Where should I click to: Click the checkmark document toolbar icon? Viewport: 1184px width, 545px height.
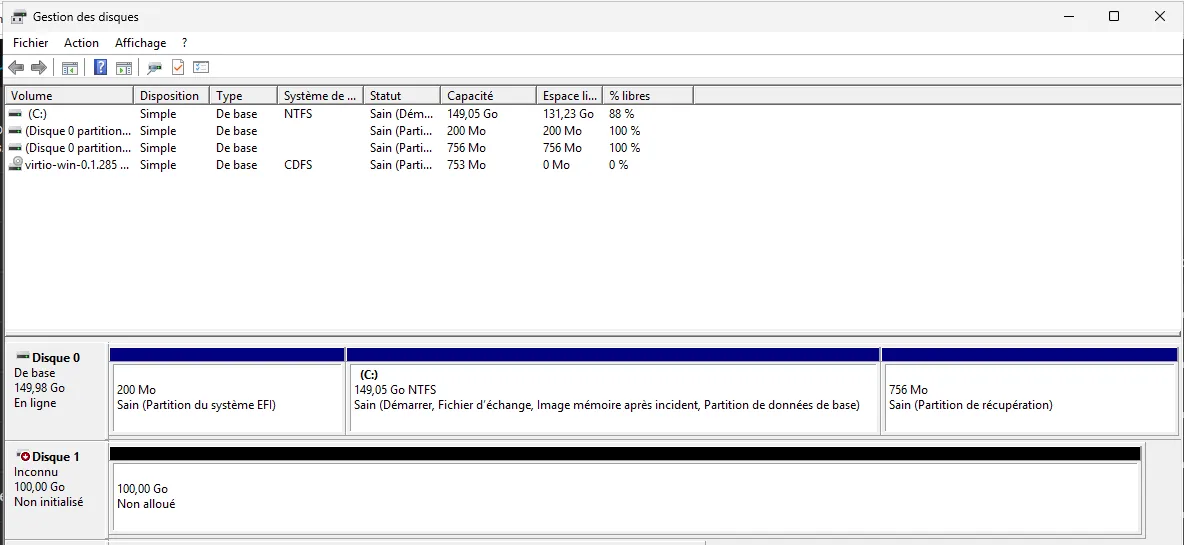(178, 68)
